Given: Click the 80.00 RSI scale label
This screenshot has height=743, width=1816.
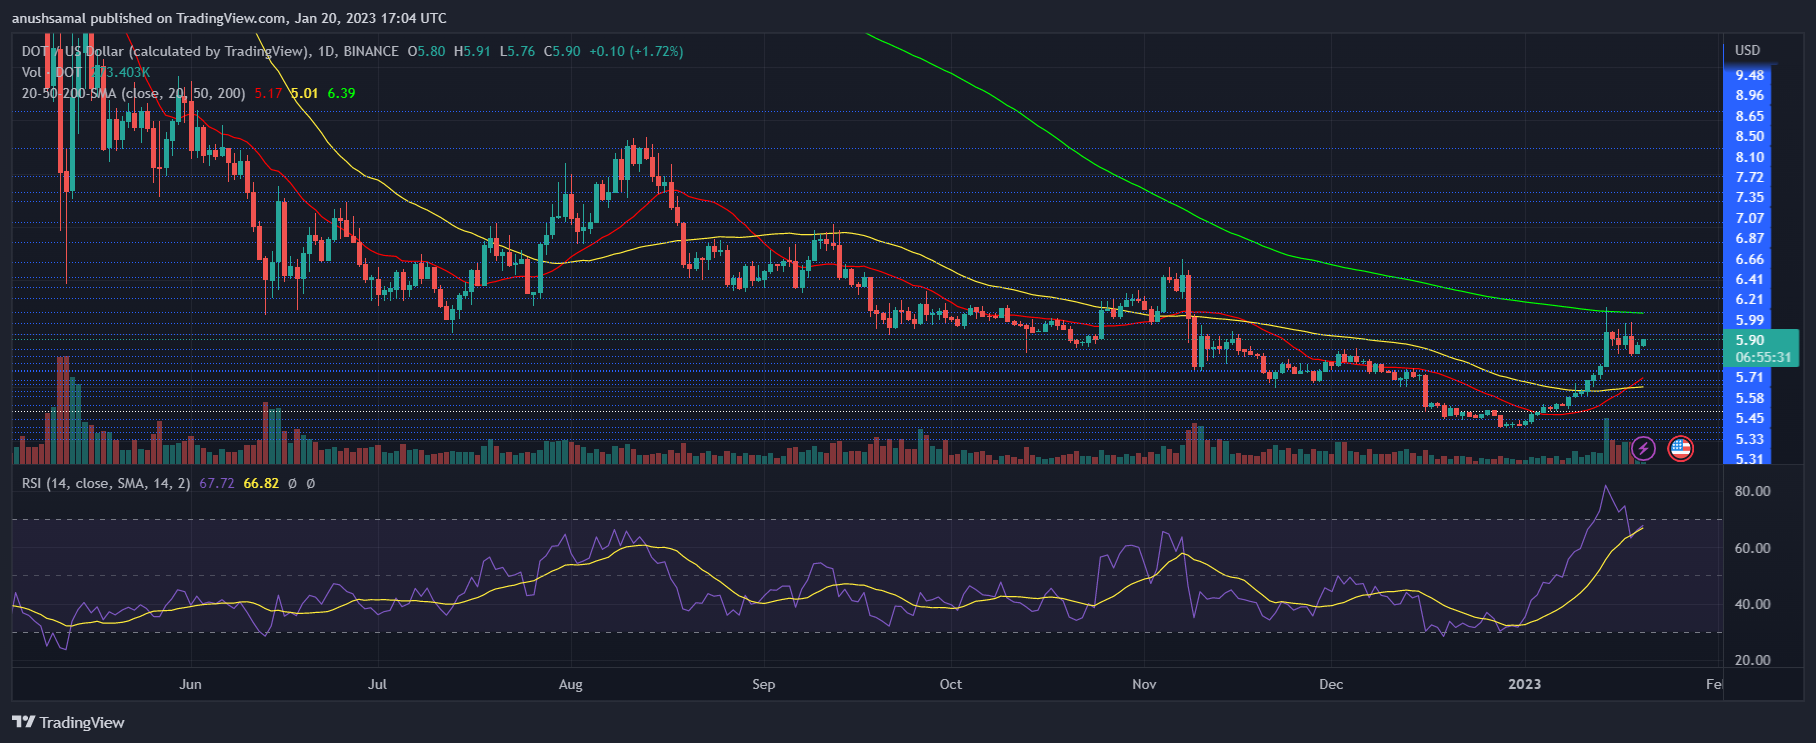Looking at the screenshot, I should click(1752, 491).
